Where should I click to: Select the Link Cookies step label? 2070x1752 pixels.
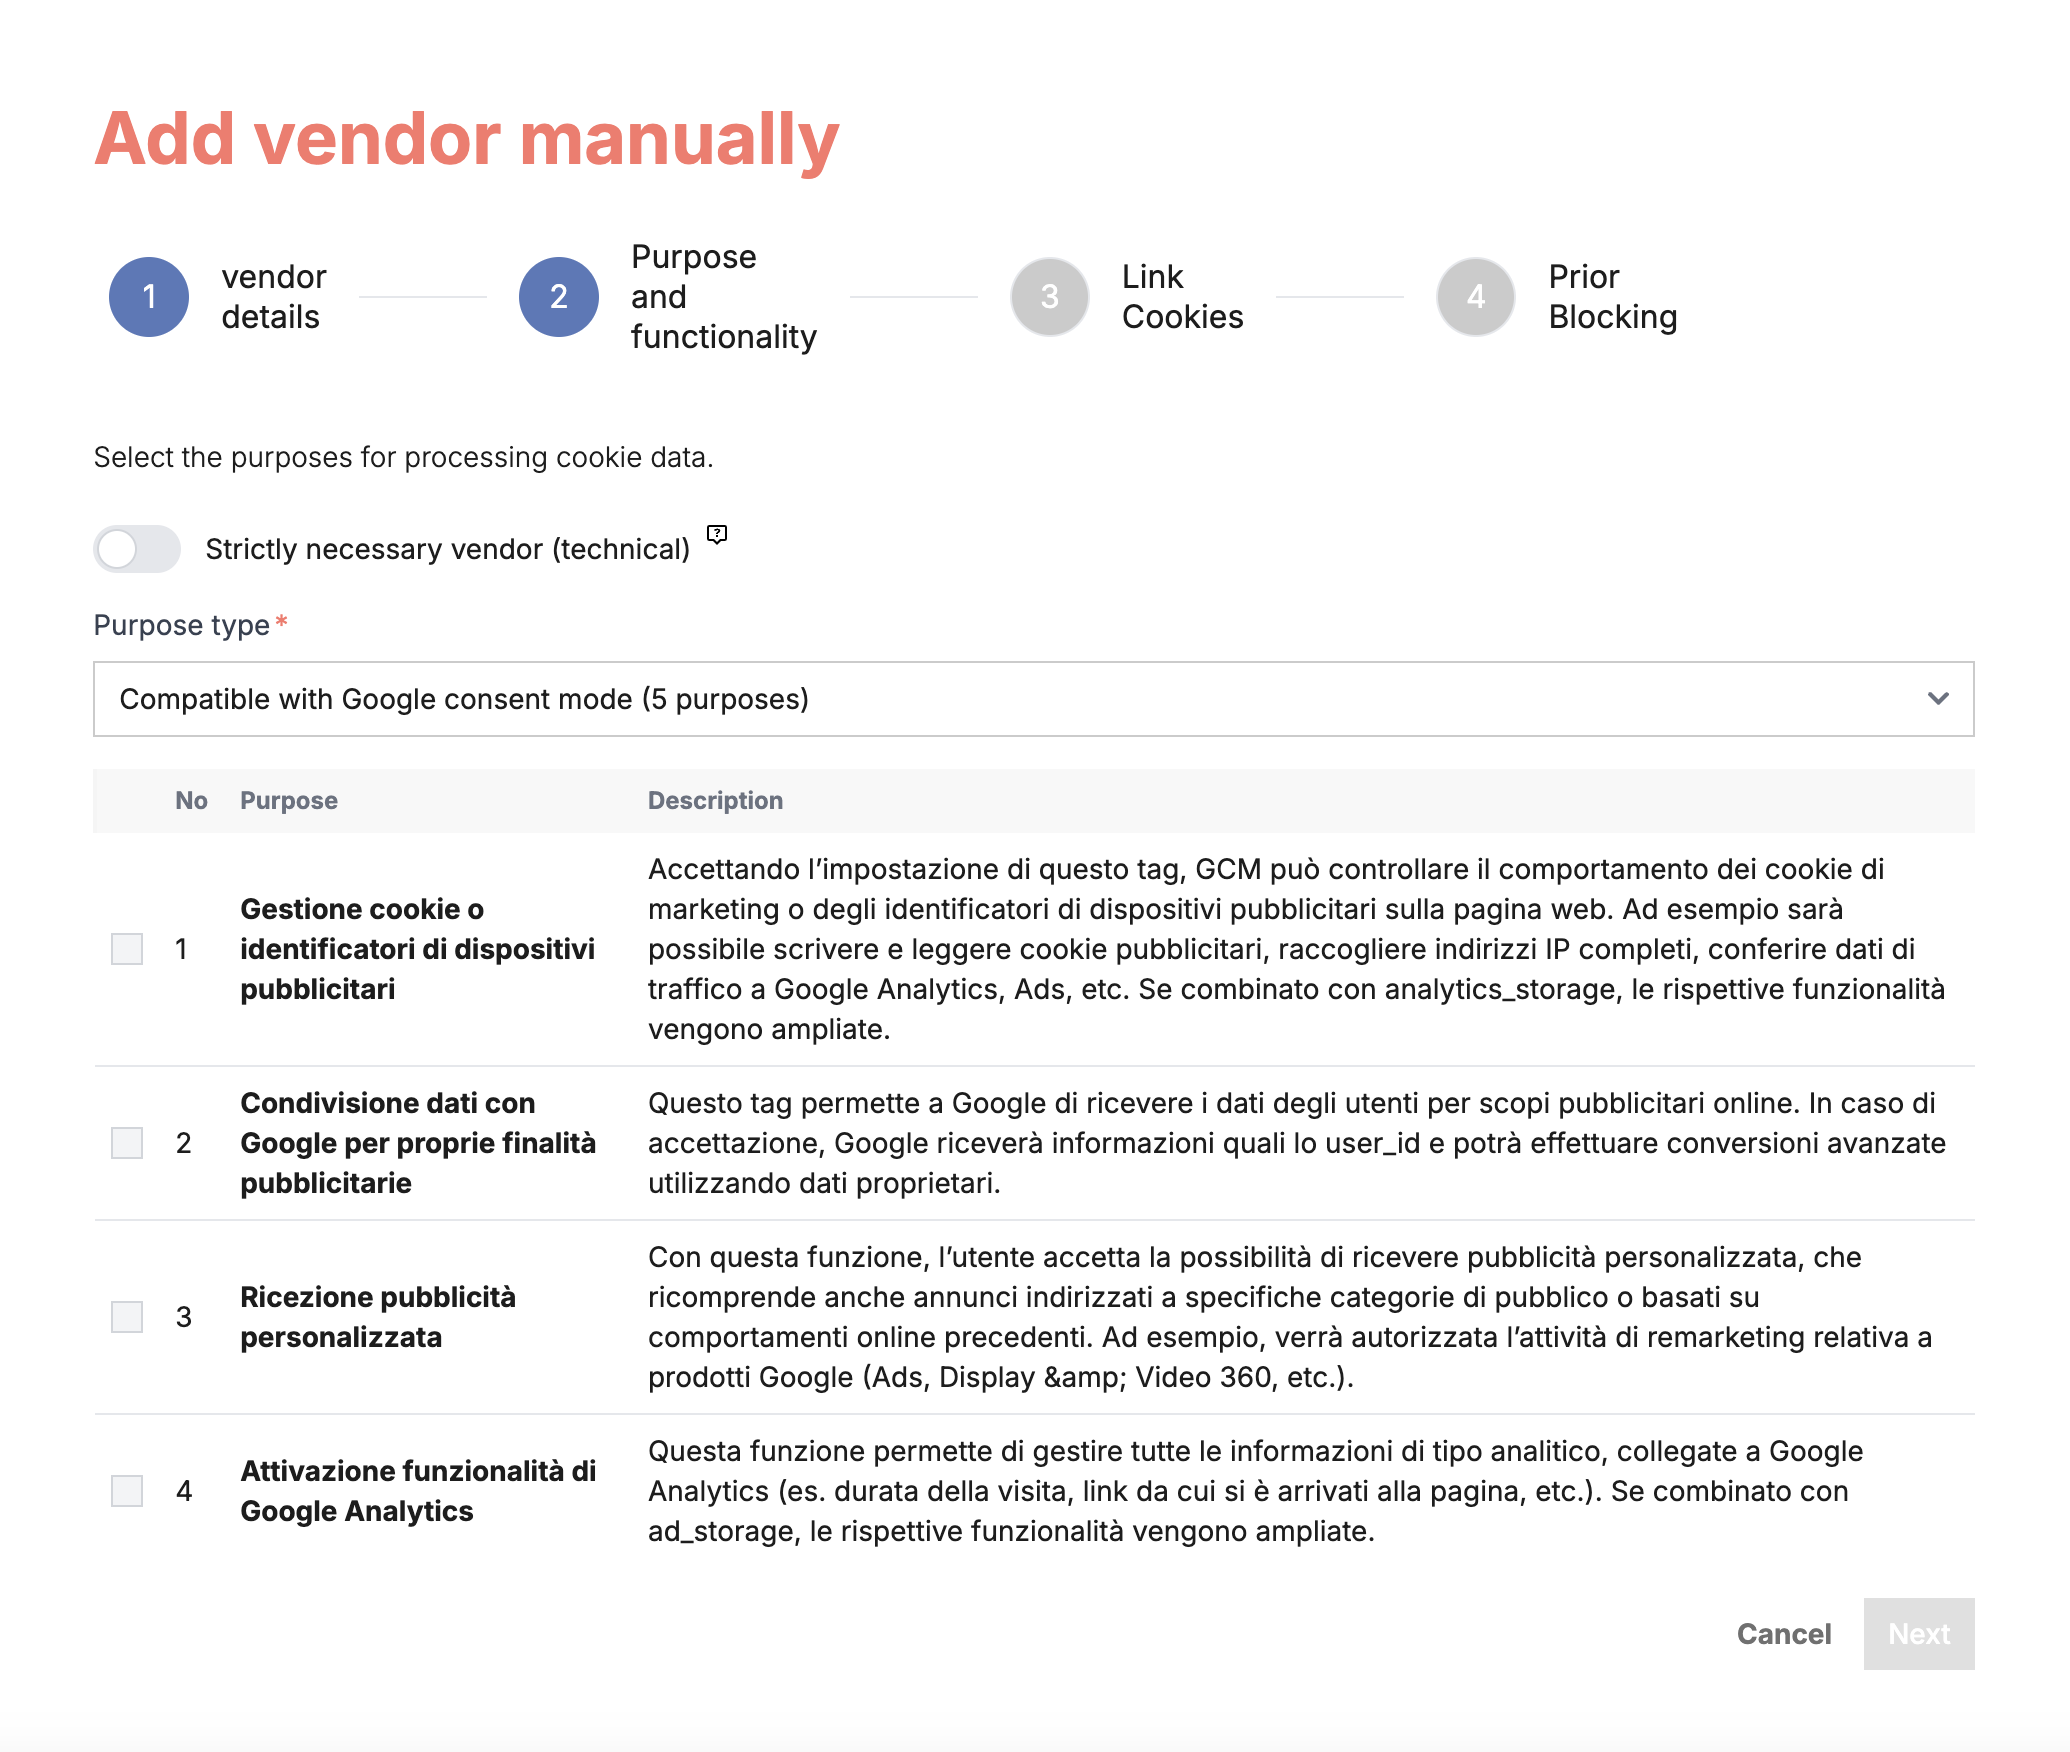click(x=1182, y=297)
